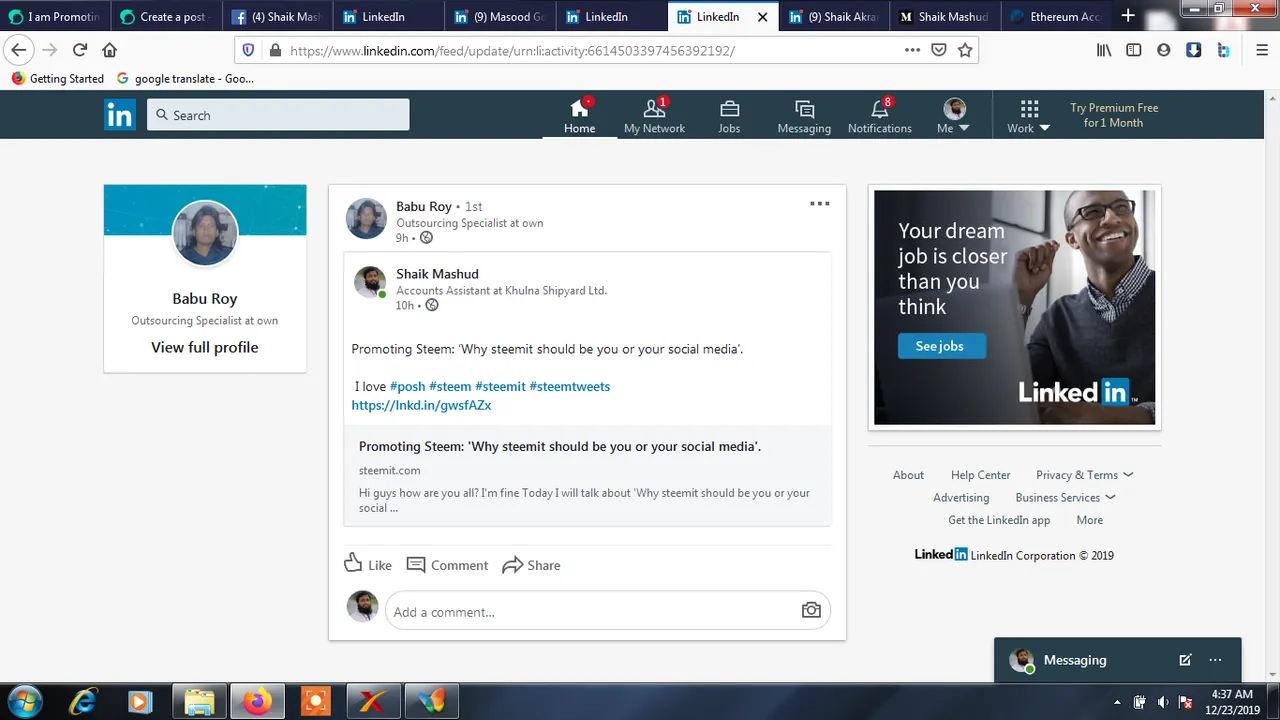Click Try Premium Free for 1 Month
This screenshot has width=1280, height=720.
(x=1113, y=115)
